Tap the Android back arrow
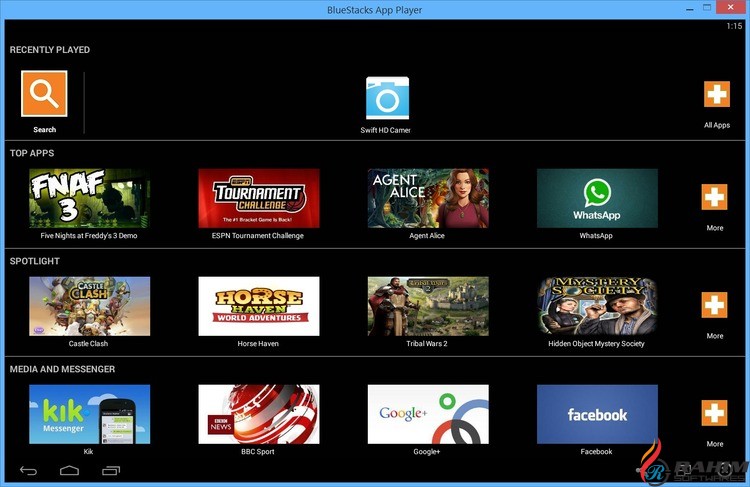This screenshot has width=750, height=487. point(28,471)
